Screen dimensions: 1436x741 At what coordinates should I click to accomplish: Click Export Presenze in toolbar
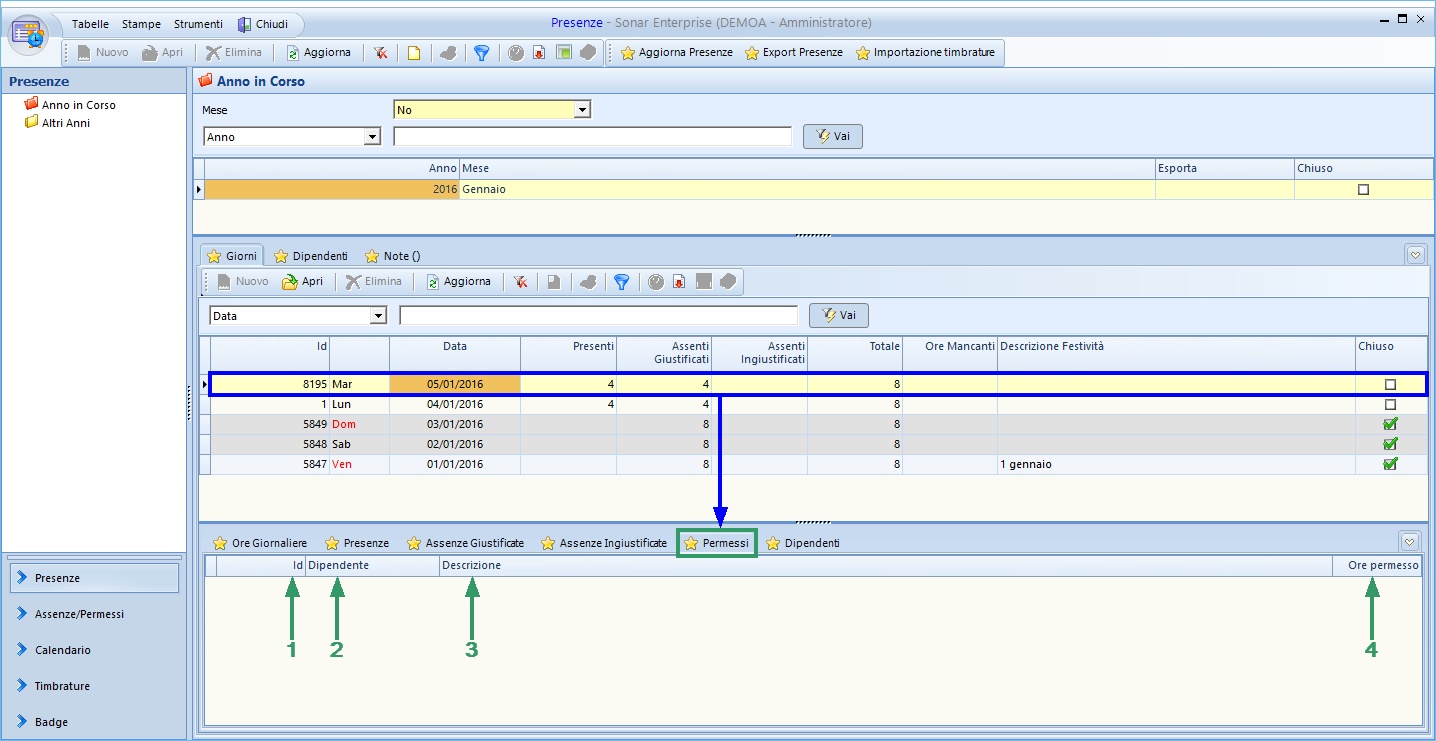point(794,53)
